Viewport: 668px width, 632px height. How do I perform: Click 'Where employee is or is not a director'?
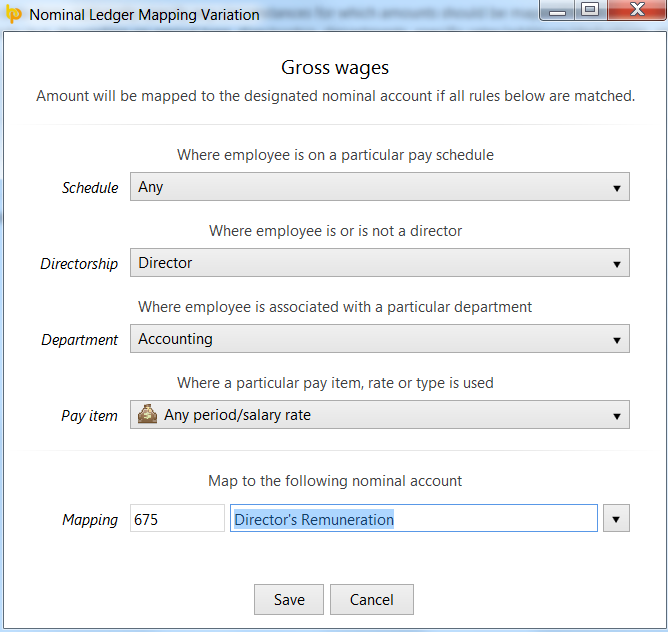(x=335, y=231)
